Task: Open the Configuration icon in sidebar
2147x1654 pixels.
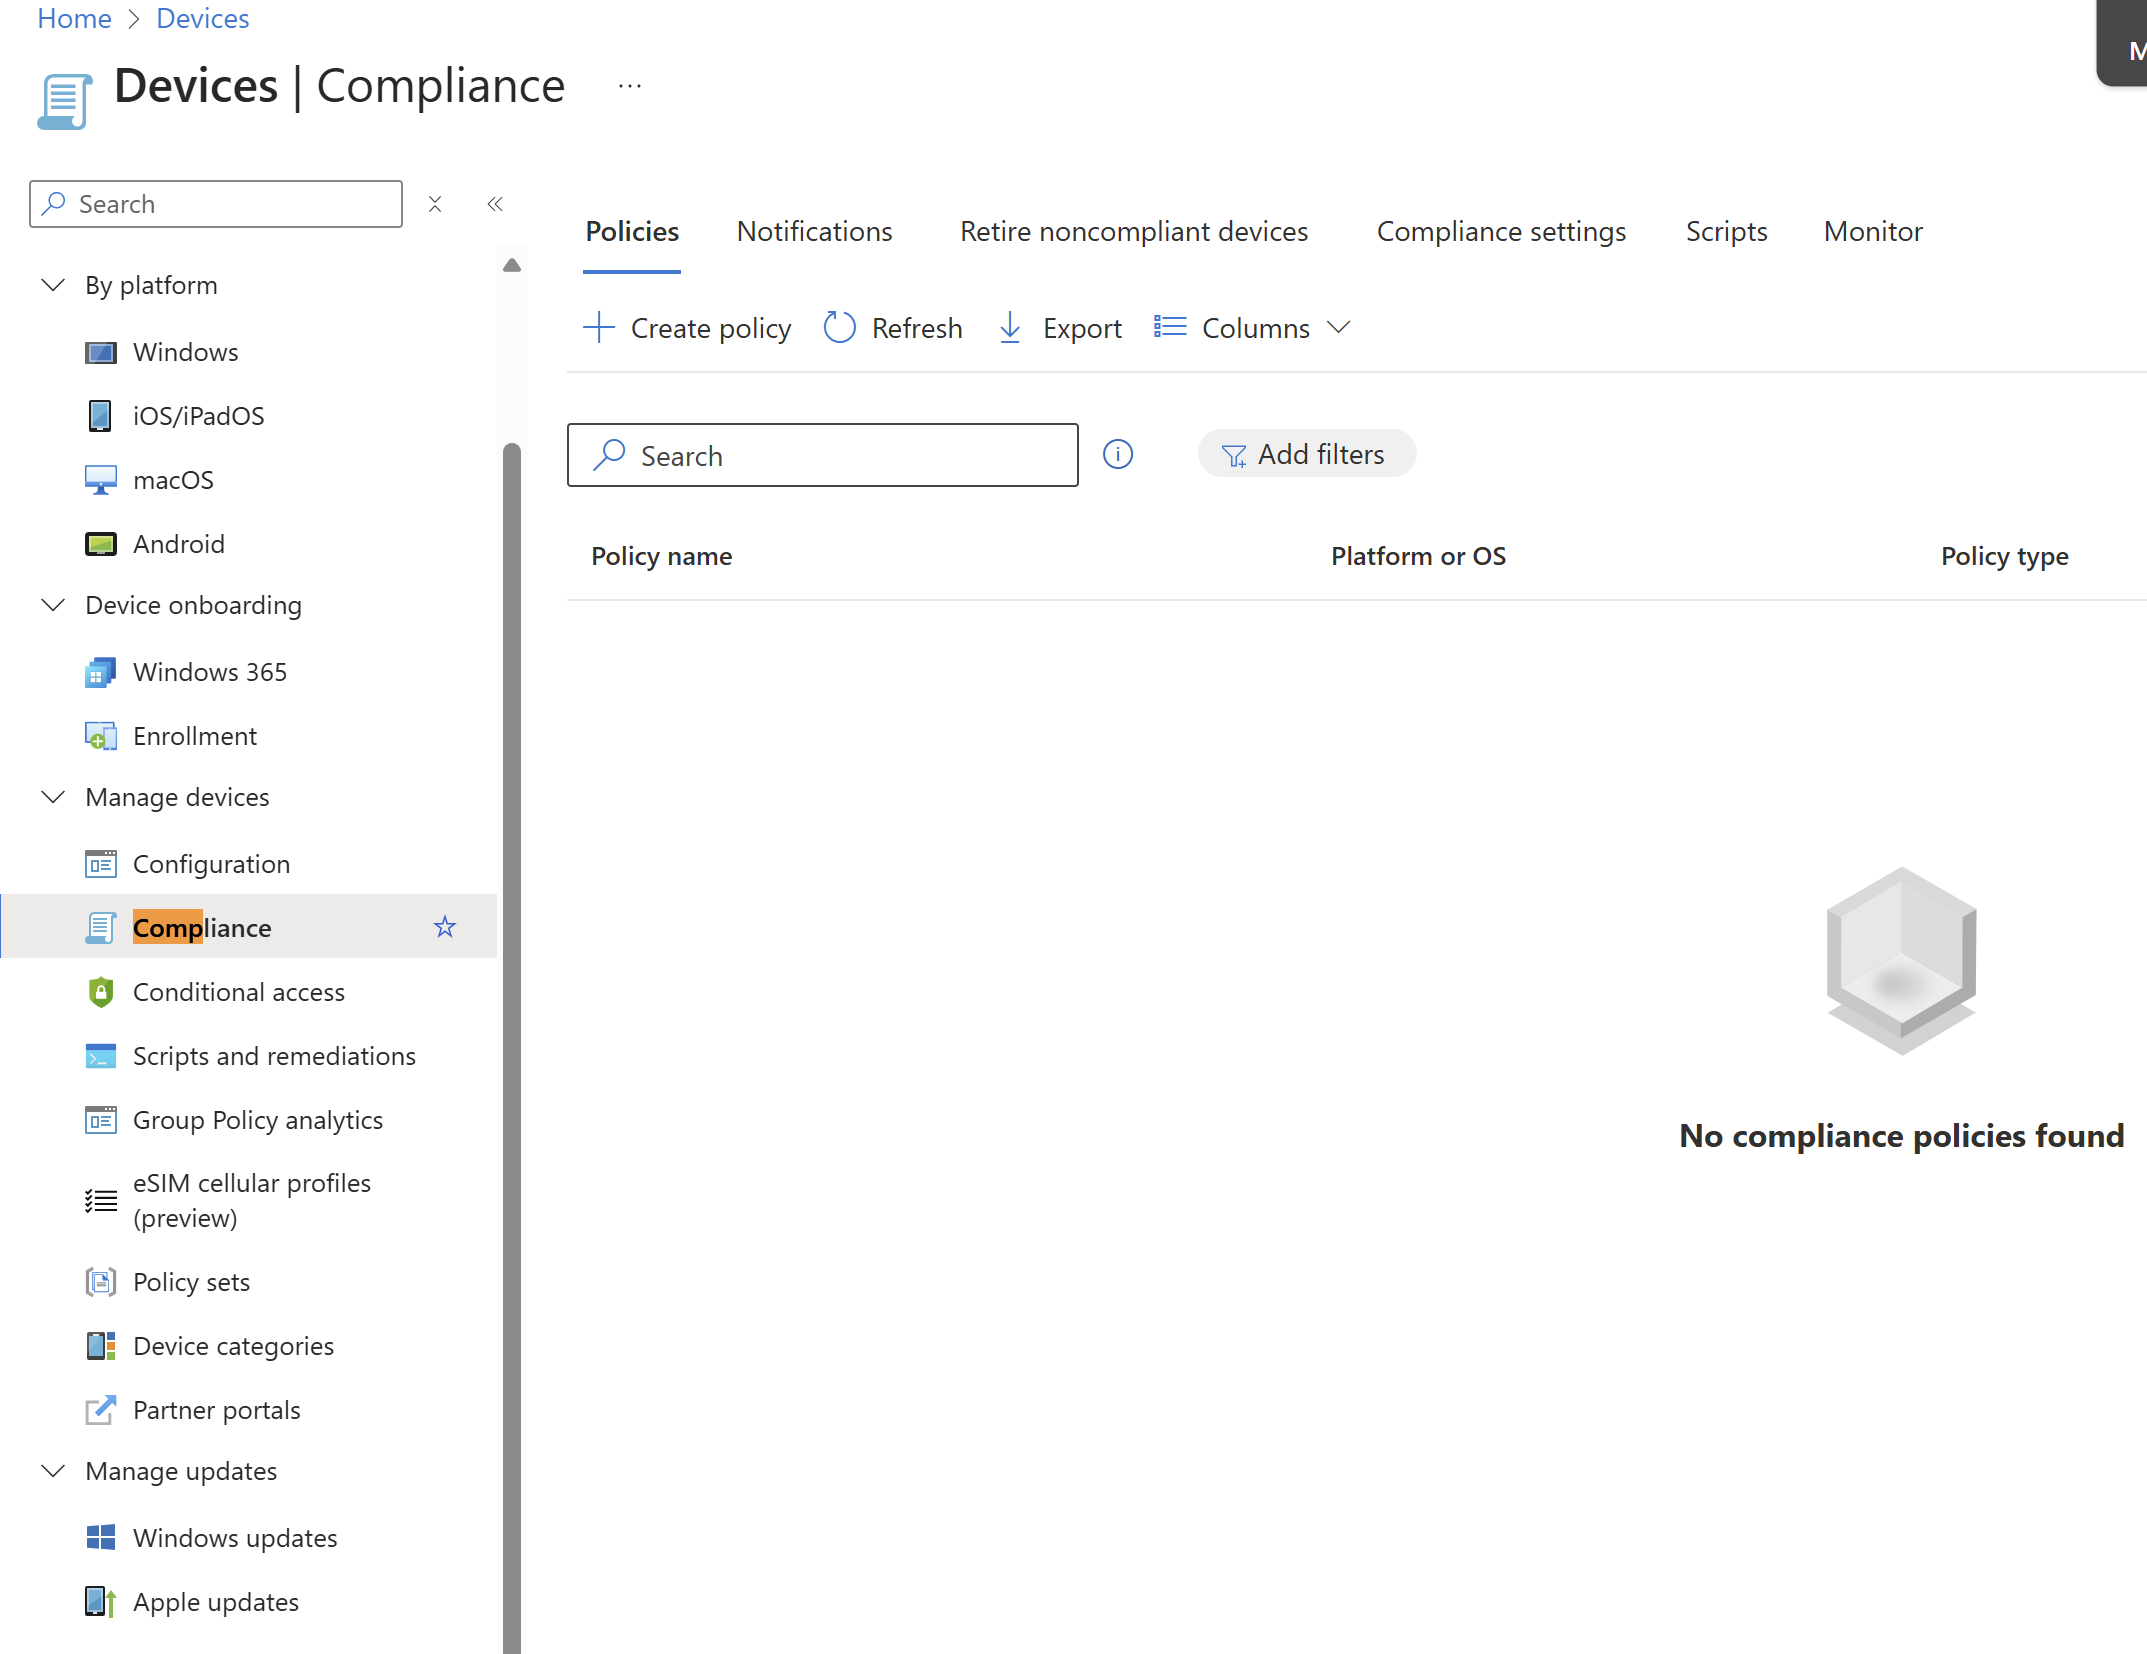Action: (100, 864)
